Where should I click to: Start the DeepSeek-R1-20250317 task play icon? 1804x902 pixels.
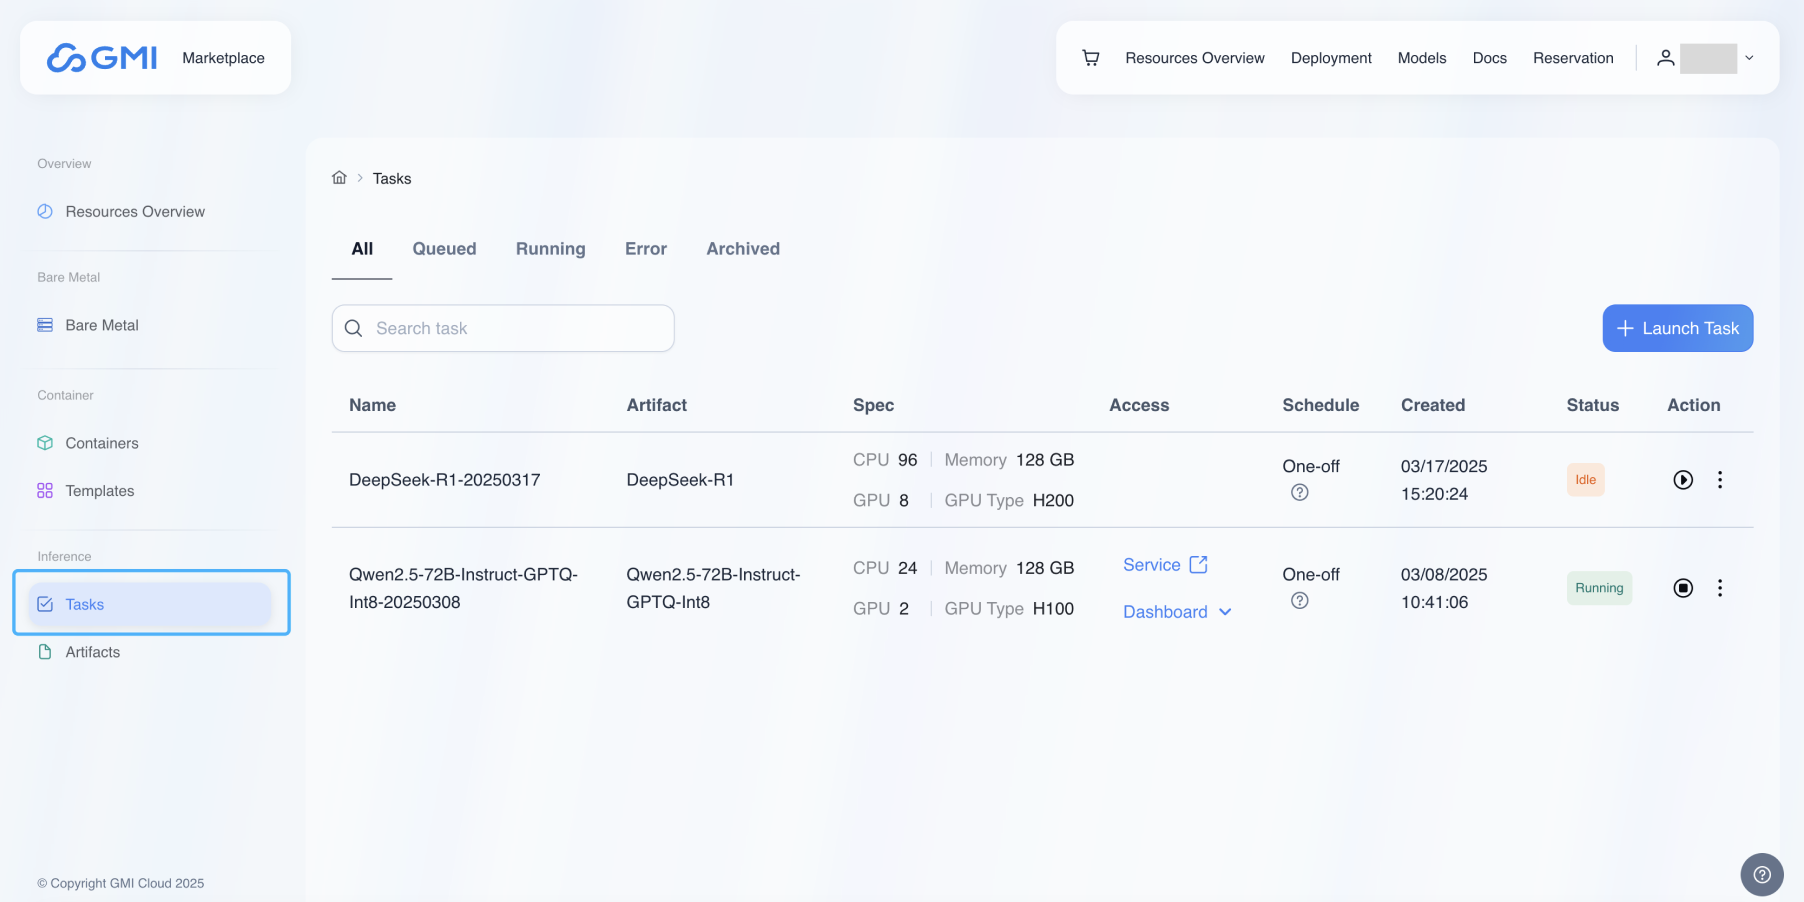1683,480
